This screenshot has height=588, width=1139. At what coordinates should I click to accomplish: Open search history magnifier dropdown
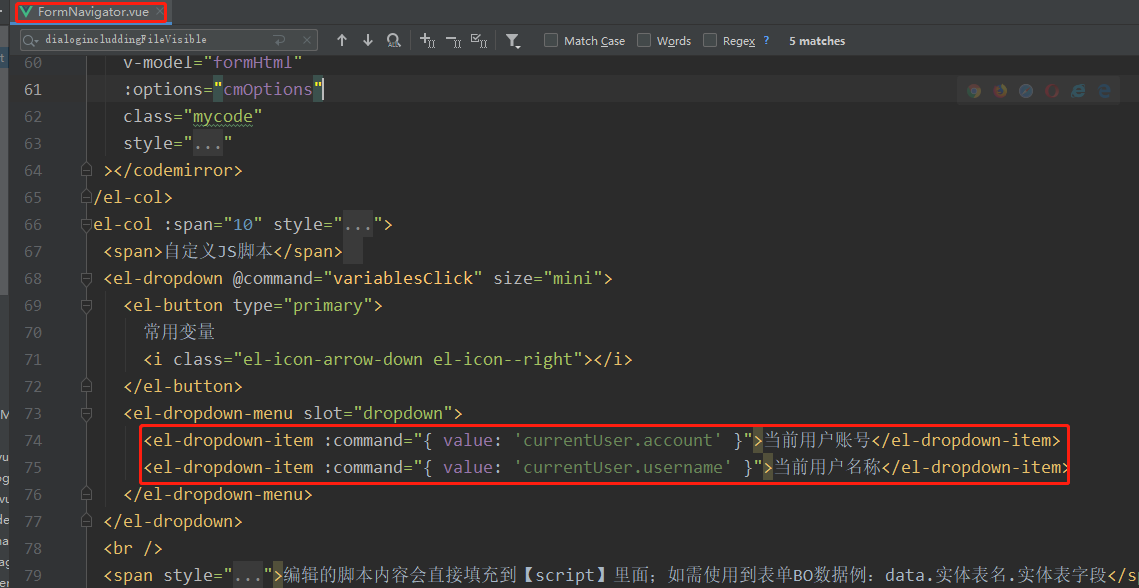pos(33,40)
